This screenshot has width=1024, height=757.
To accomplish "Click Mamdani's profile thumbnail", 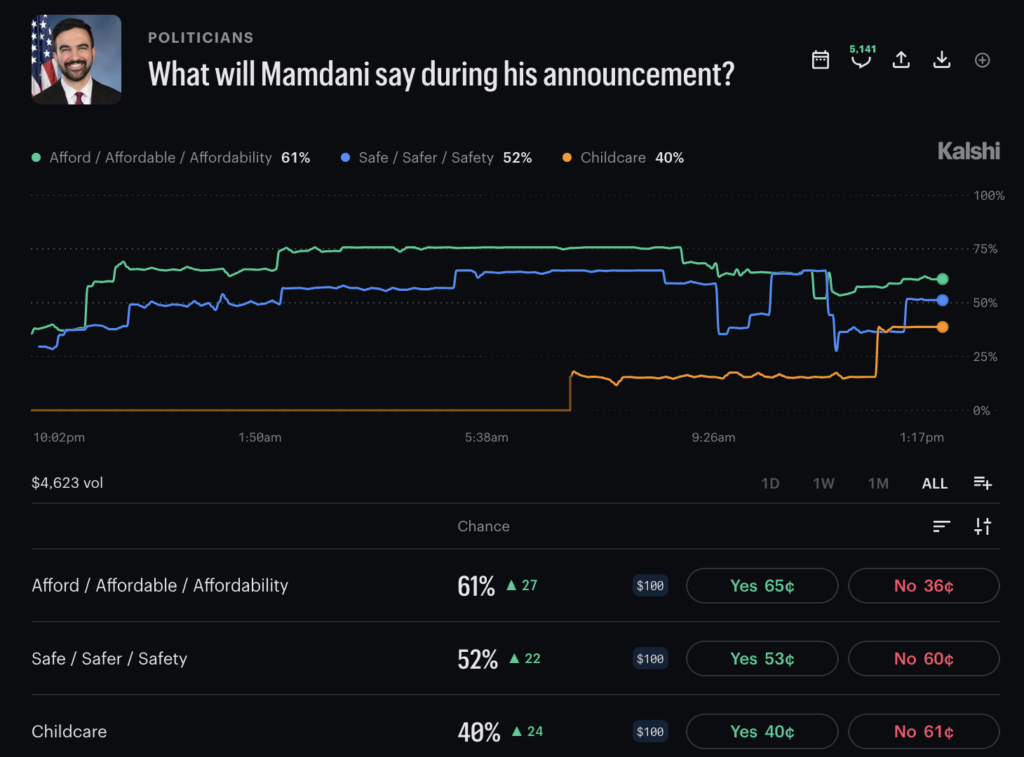I will tap(76, 59).
